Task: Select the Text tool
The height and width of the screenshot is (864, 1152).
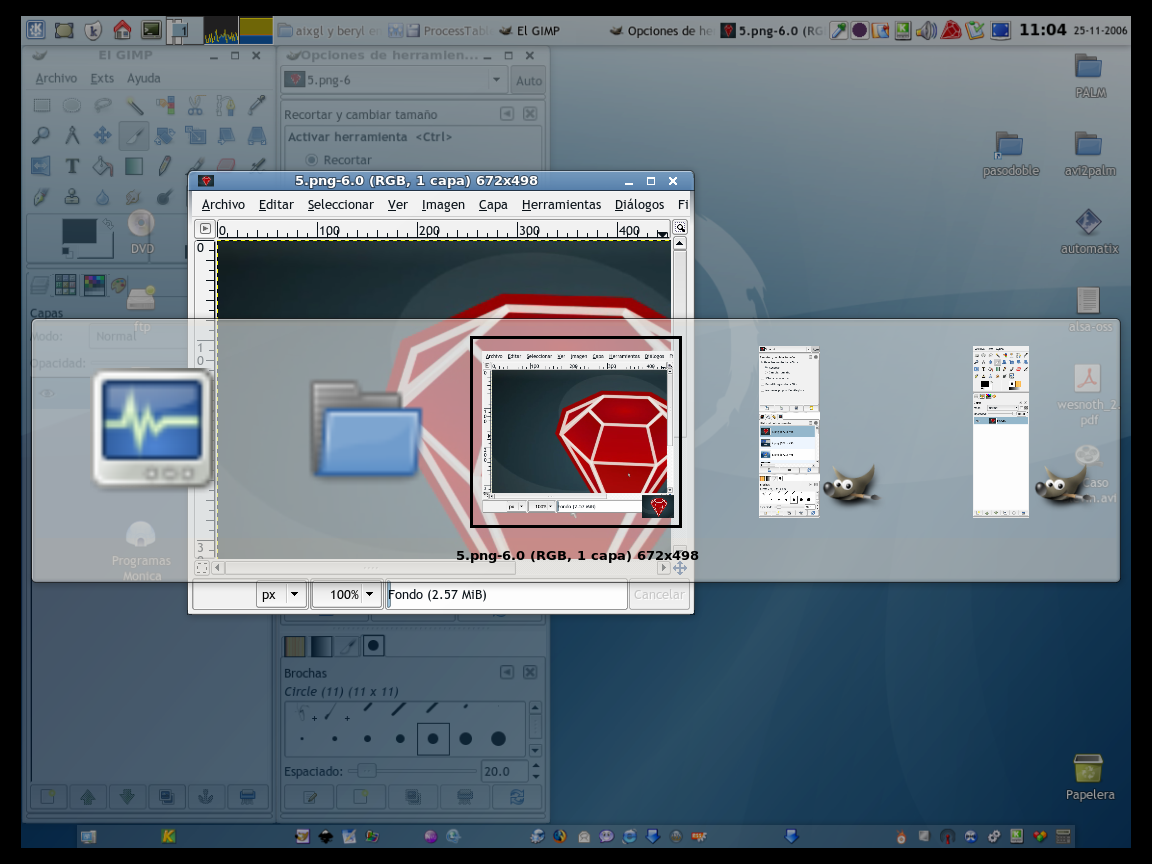Action: (72, 166)
